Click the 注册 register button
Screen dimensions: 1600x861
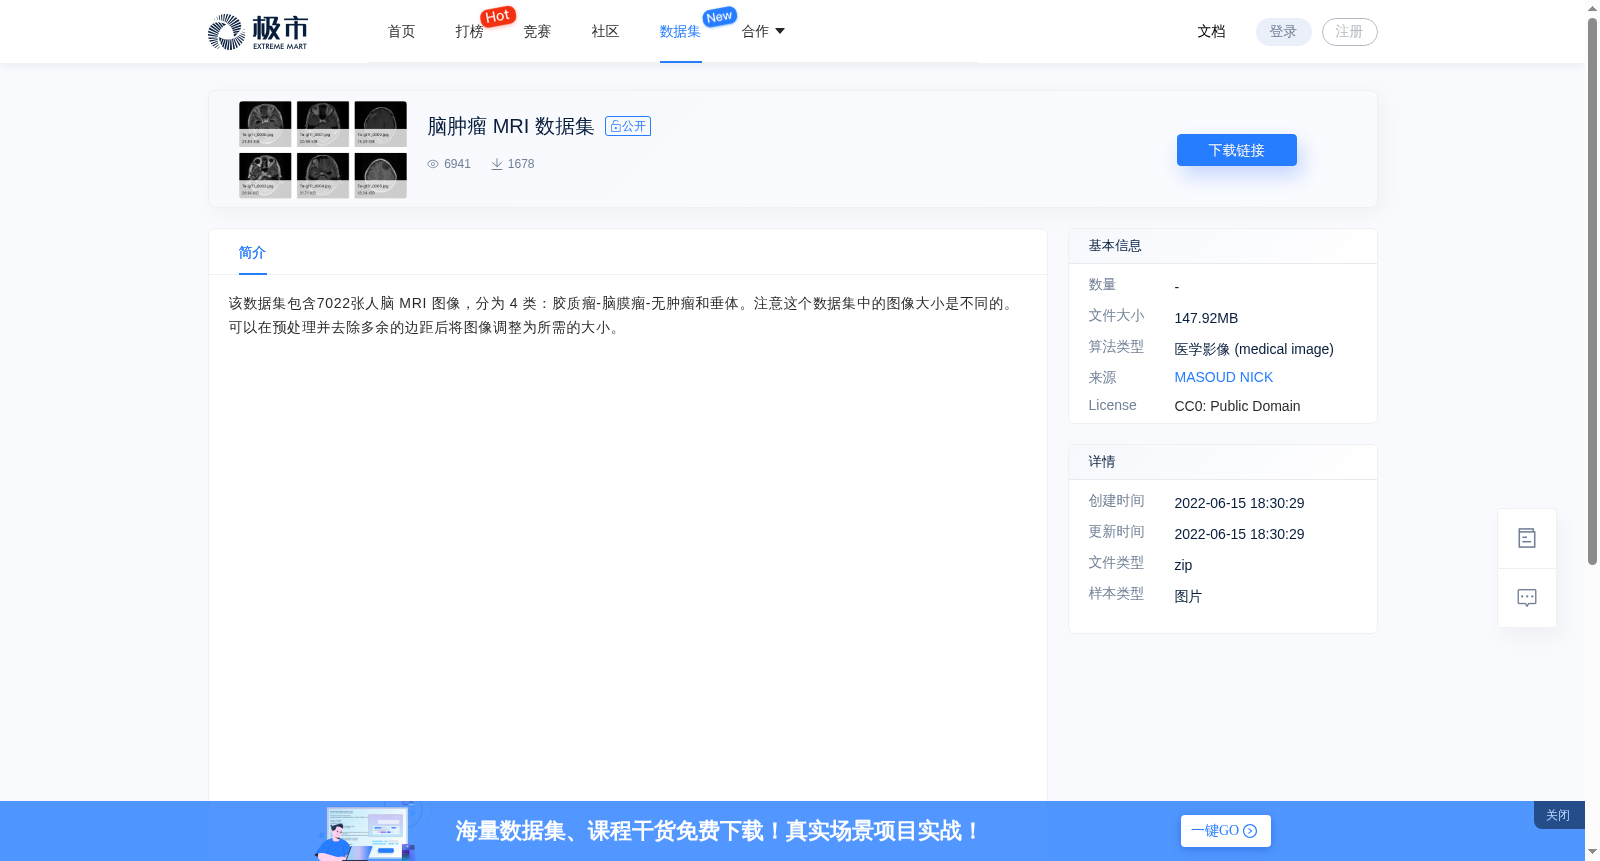pyautogui.click(x=1349, y=32)
